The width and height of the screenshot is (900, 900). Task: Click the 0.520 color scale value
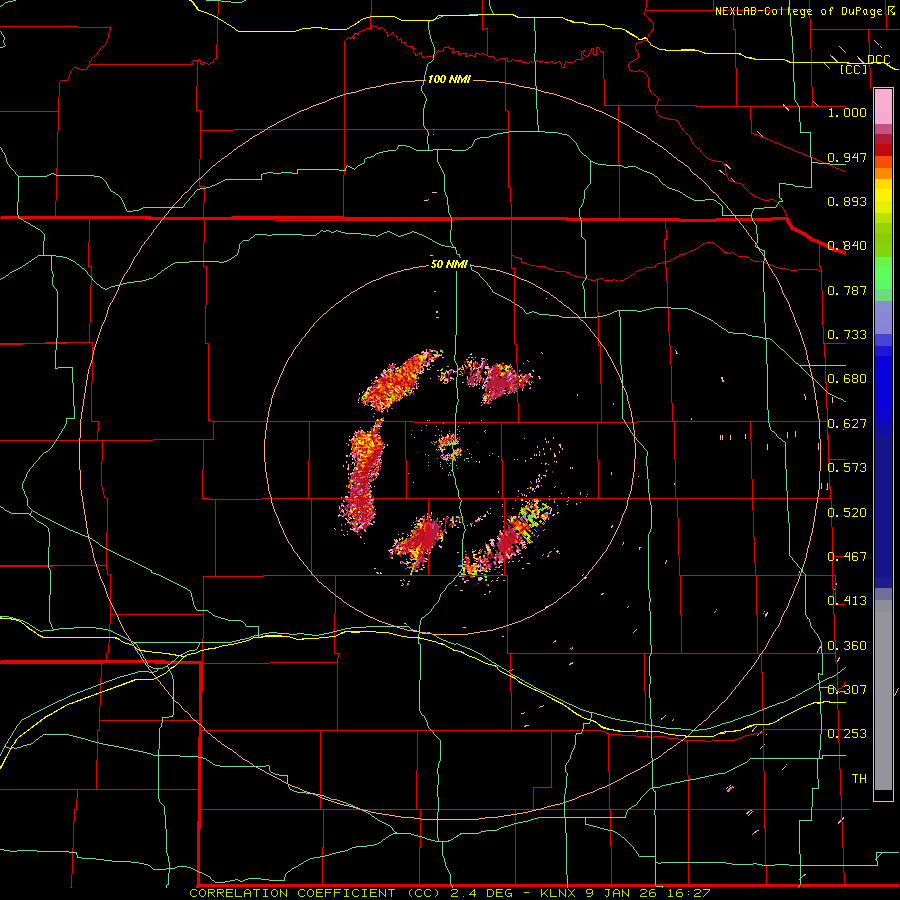(847, 512)
